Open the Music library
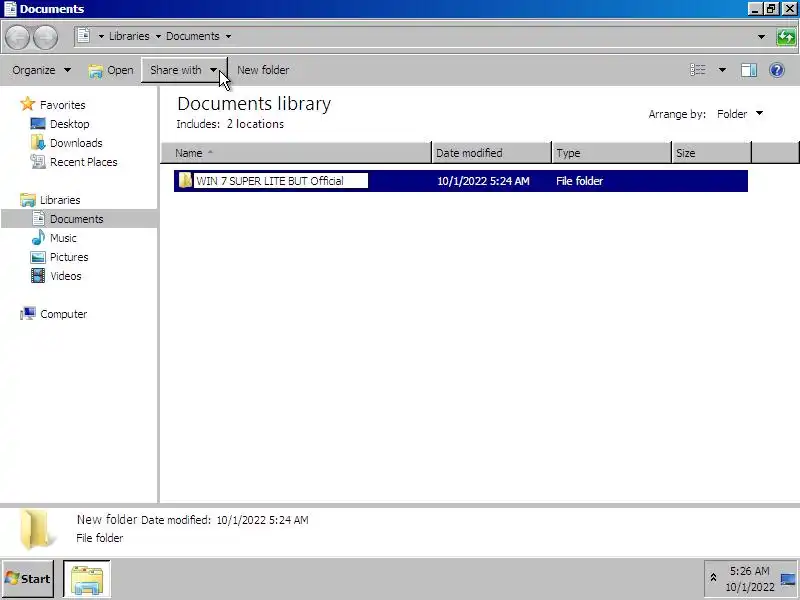This screenshot has width=800, height=600. point(63,238)
